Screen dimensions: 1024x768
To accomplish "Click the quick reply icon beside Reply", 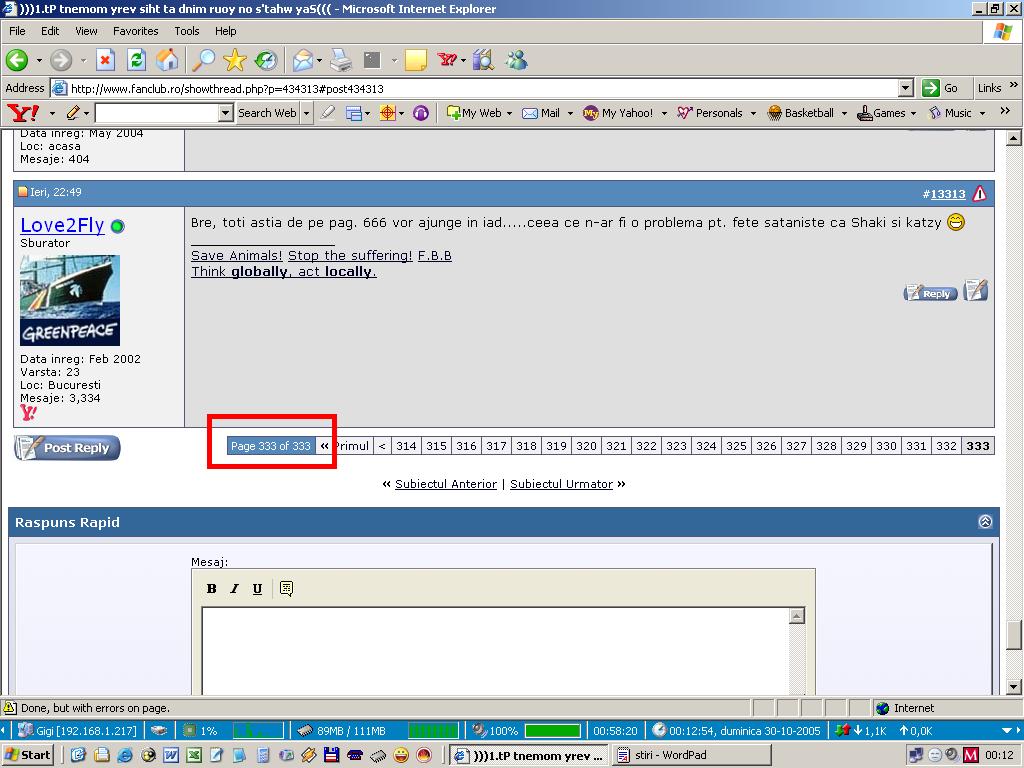I will 976,291.
